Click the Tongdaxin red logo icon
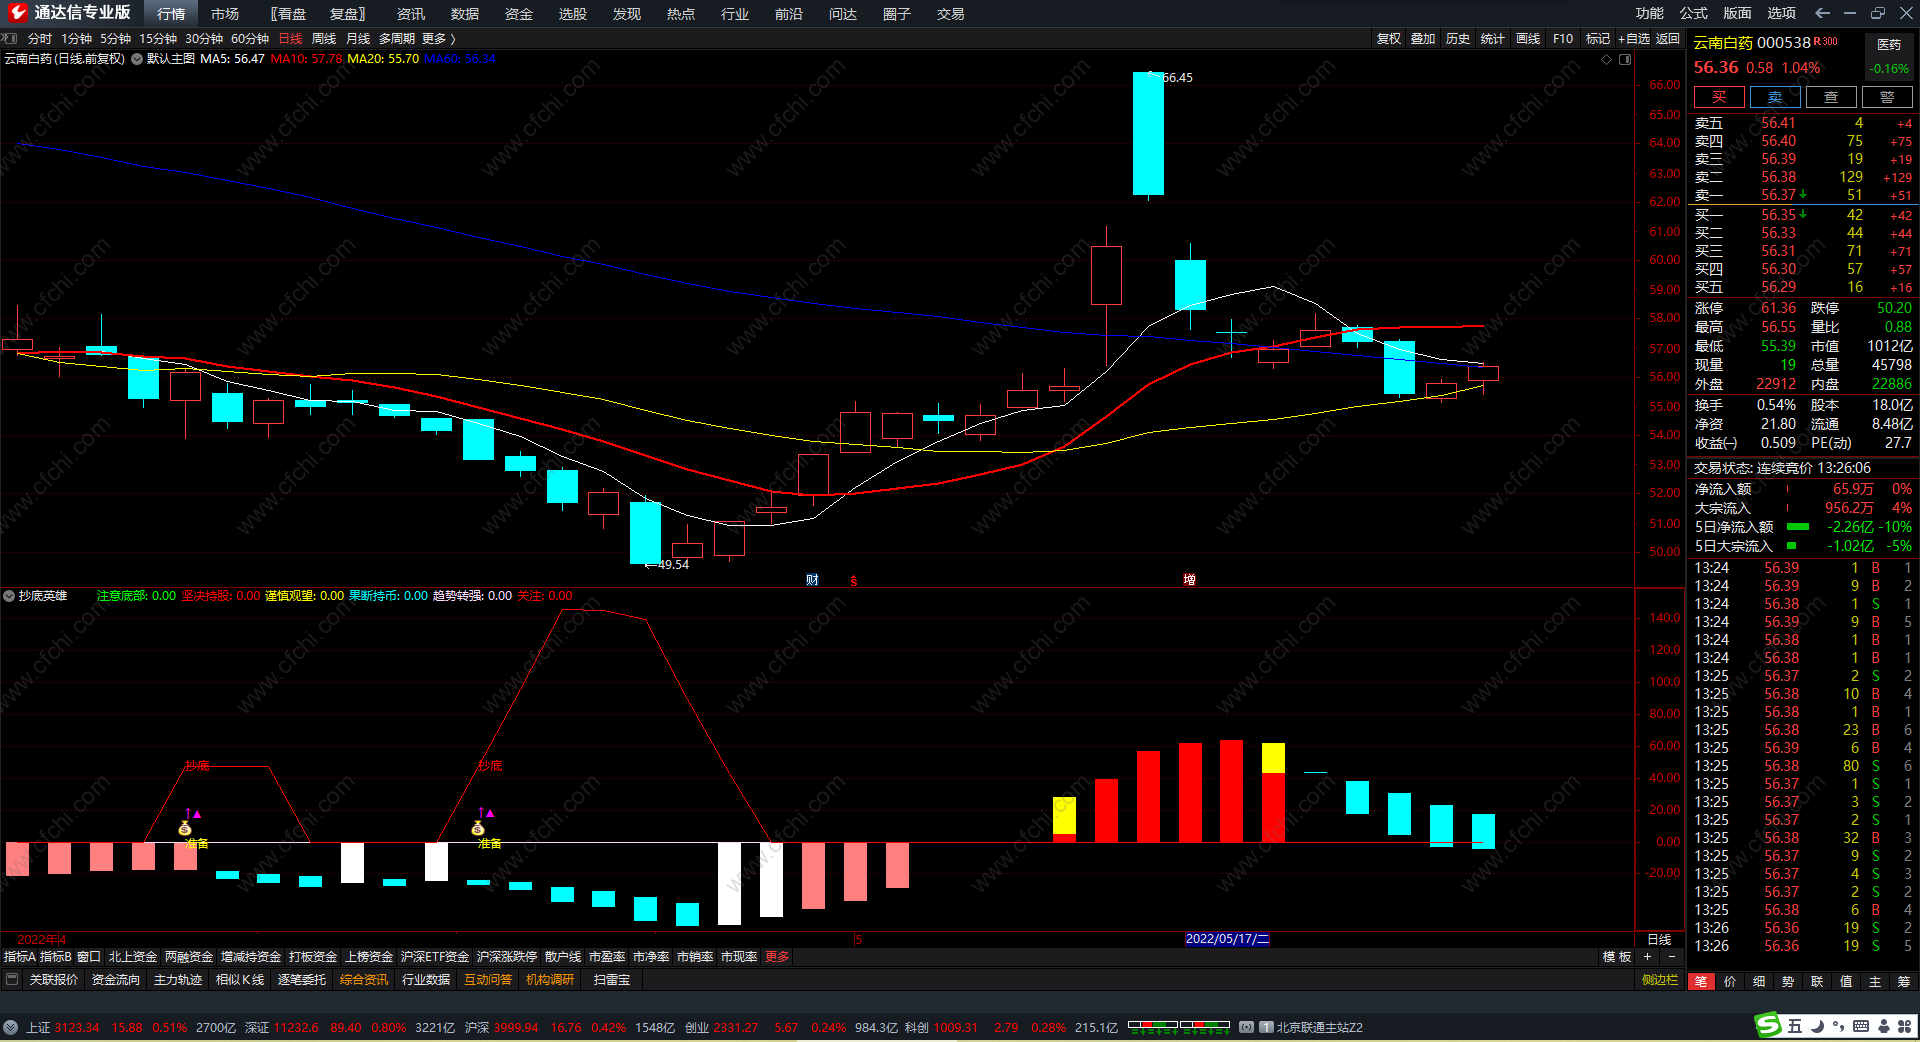This screenshot has height=1042, width=1920. point(16,13)
